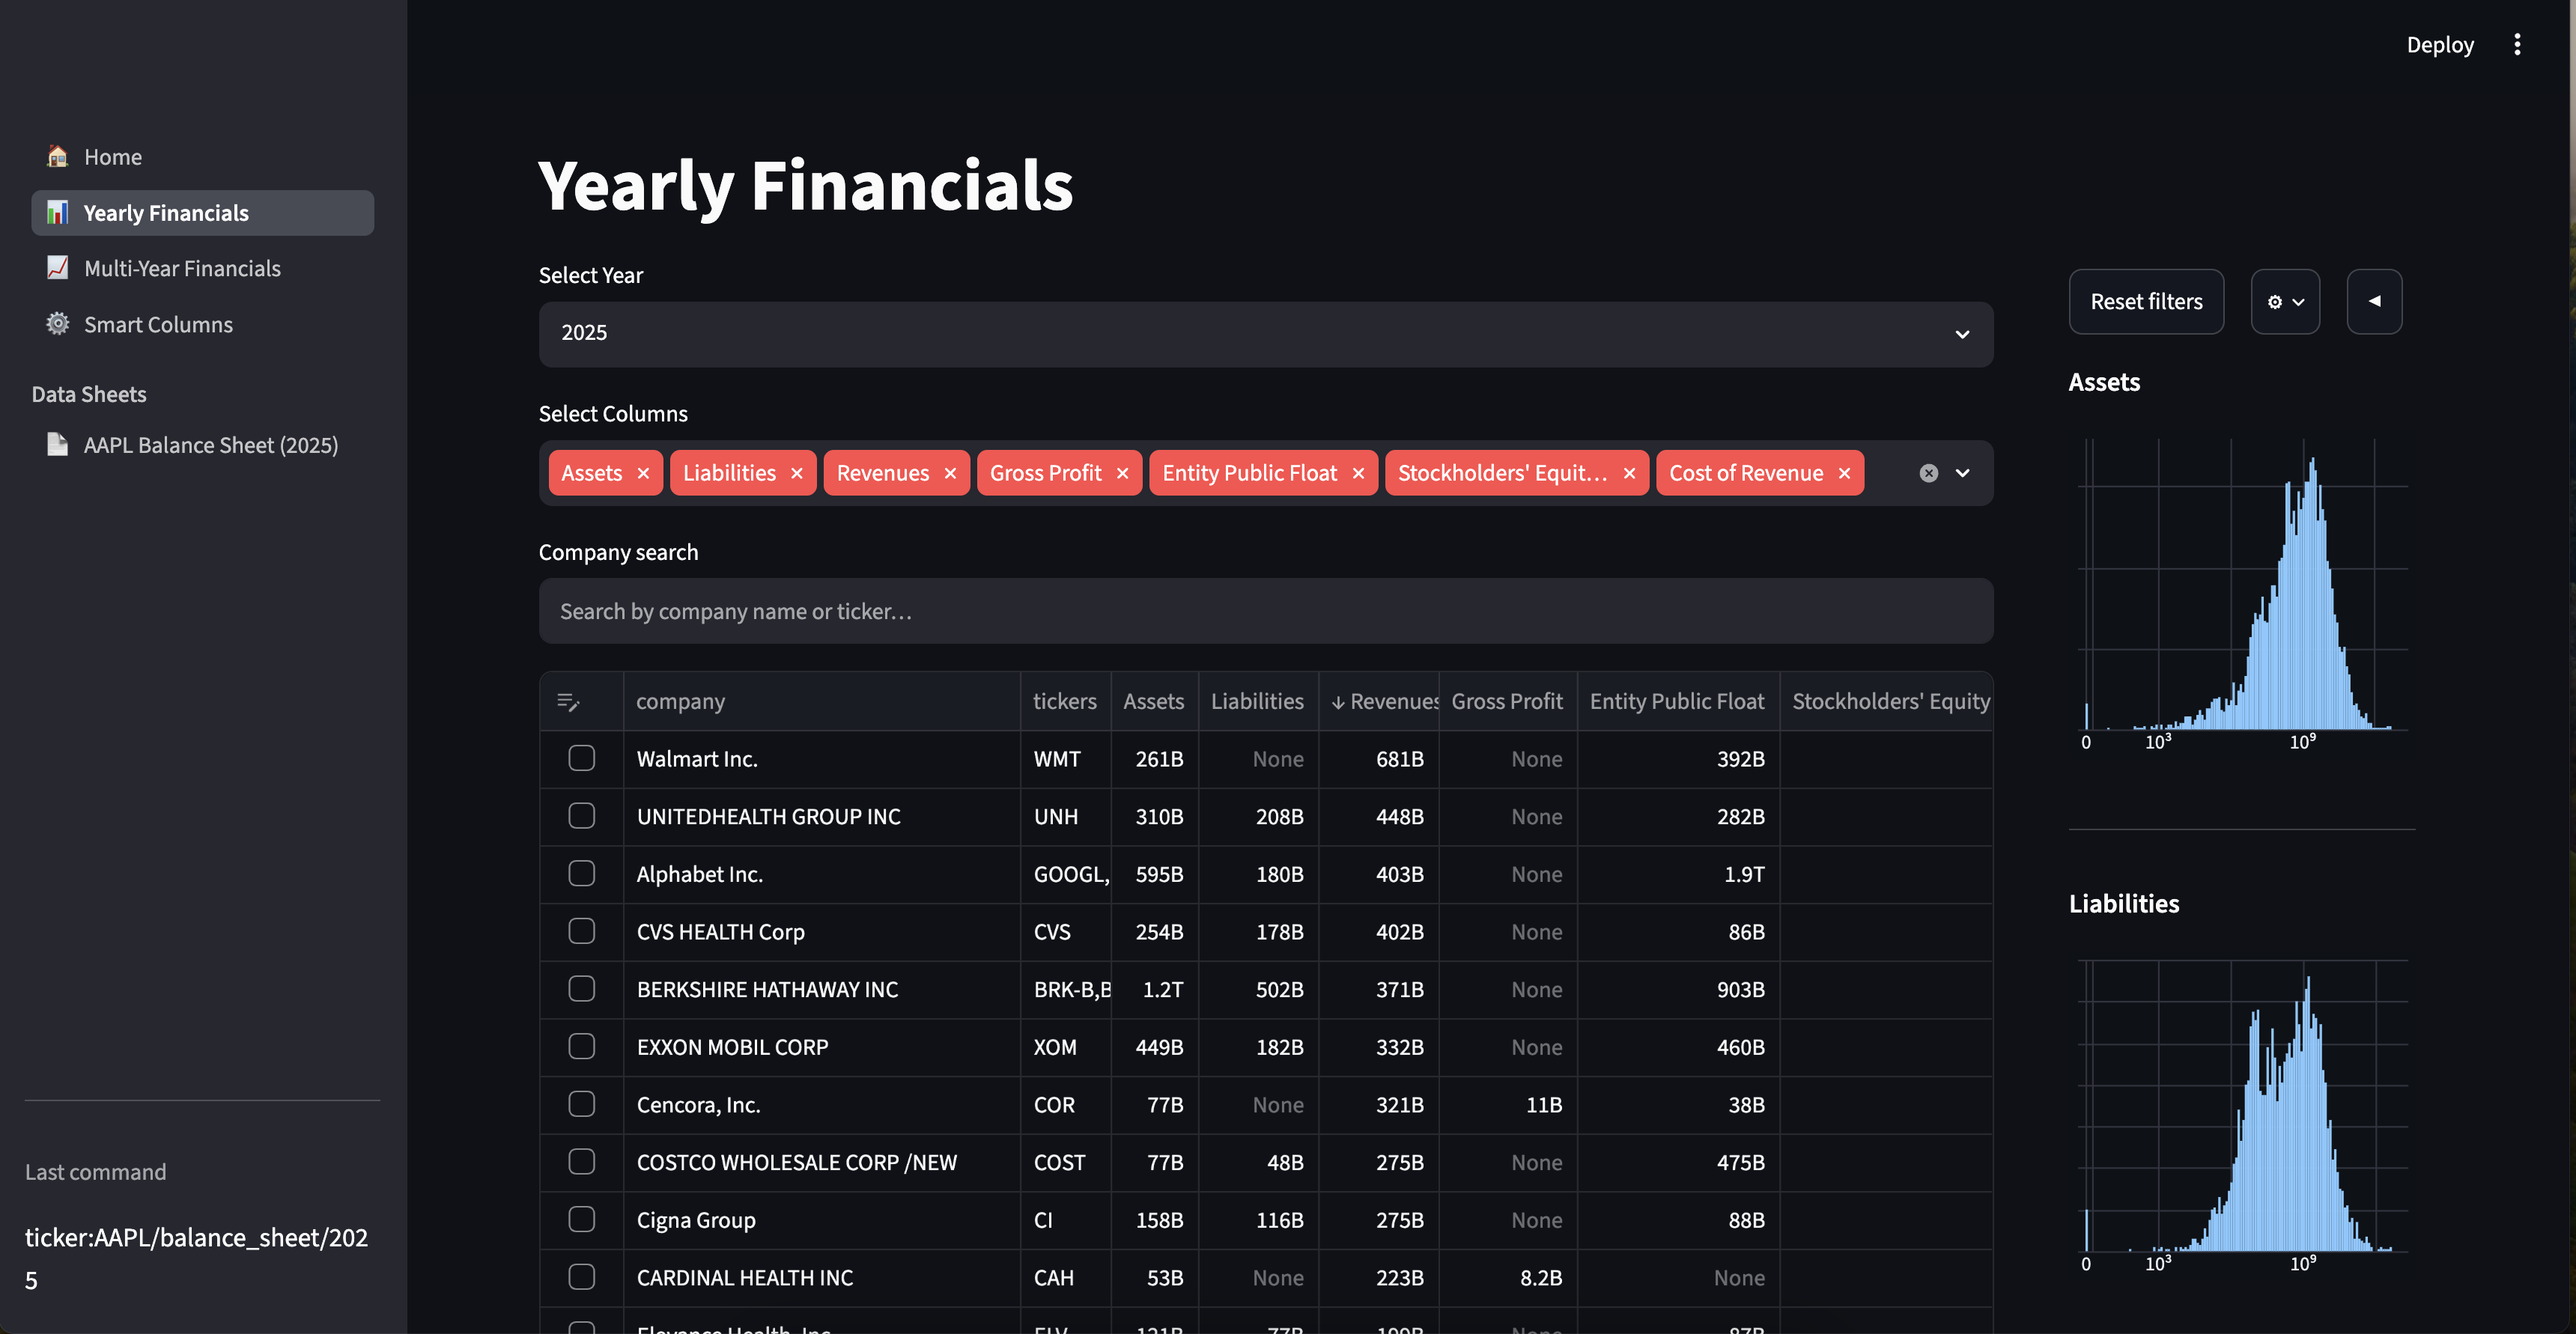Clear all selected columns icon

coord(1929,473)
